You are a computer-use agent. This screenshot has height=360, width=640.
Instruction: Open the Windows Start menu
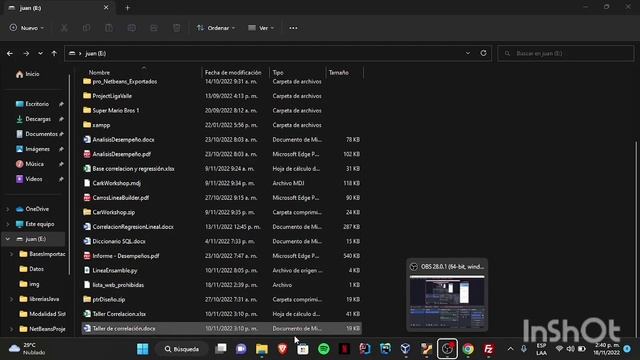pos(142,349)
